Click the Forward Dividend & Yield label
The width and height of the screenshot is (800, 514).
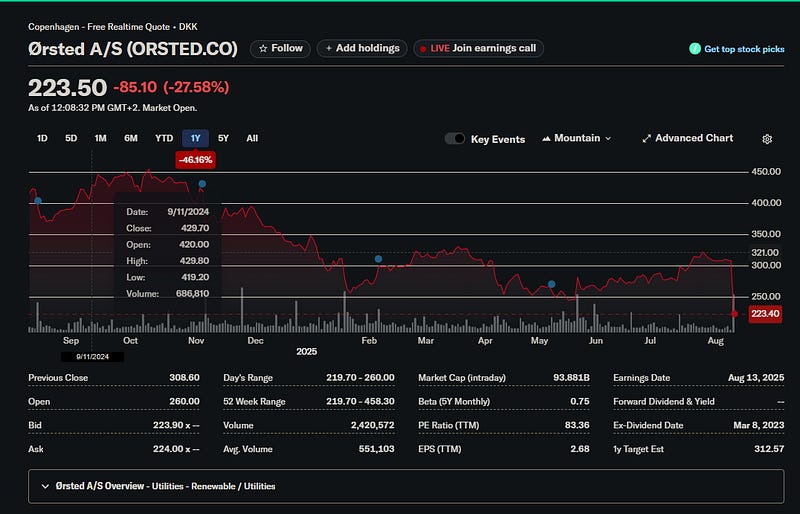pos(664,401)
